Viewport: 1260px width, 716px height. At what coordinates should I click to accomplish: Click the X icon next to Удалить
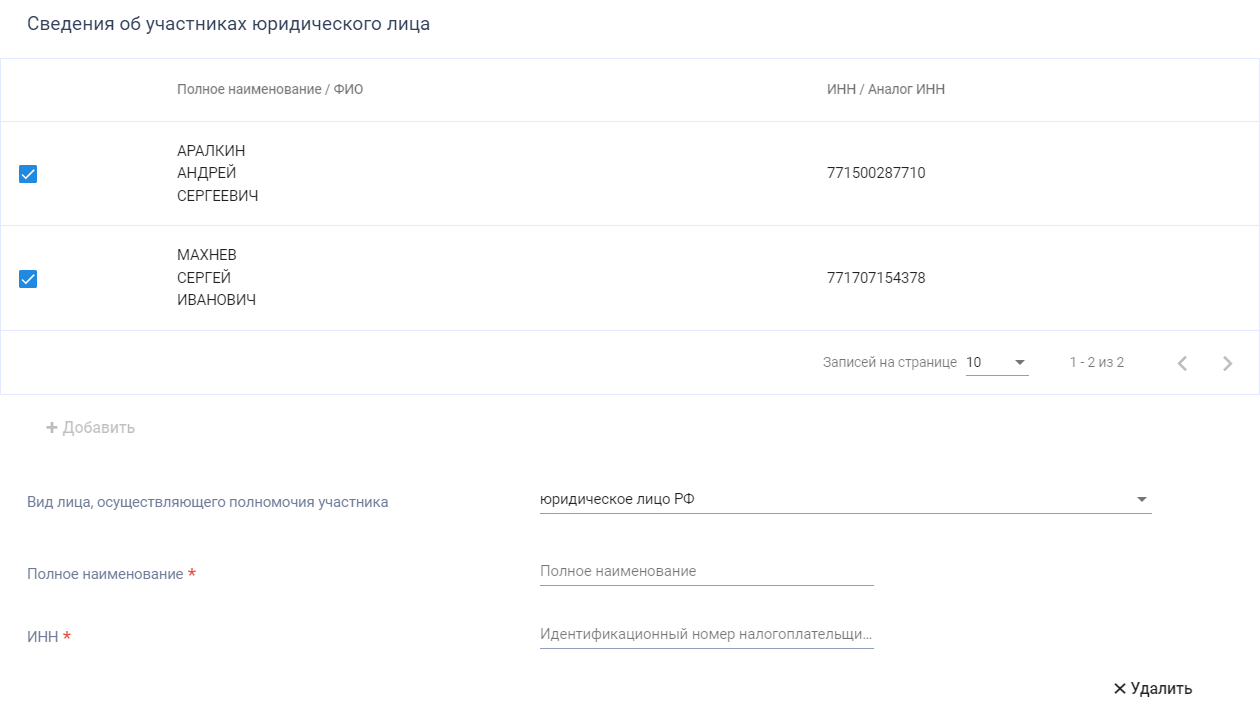click(x=1120, y=689)
